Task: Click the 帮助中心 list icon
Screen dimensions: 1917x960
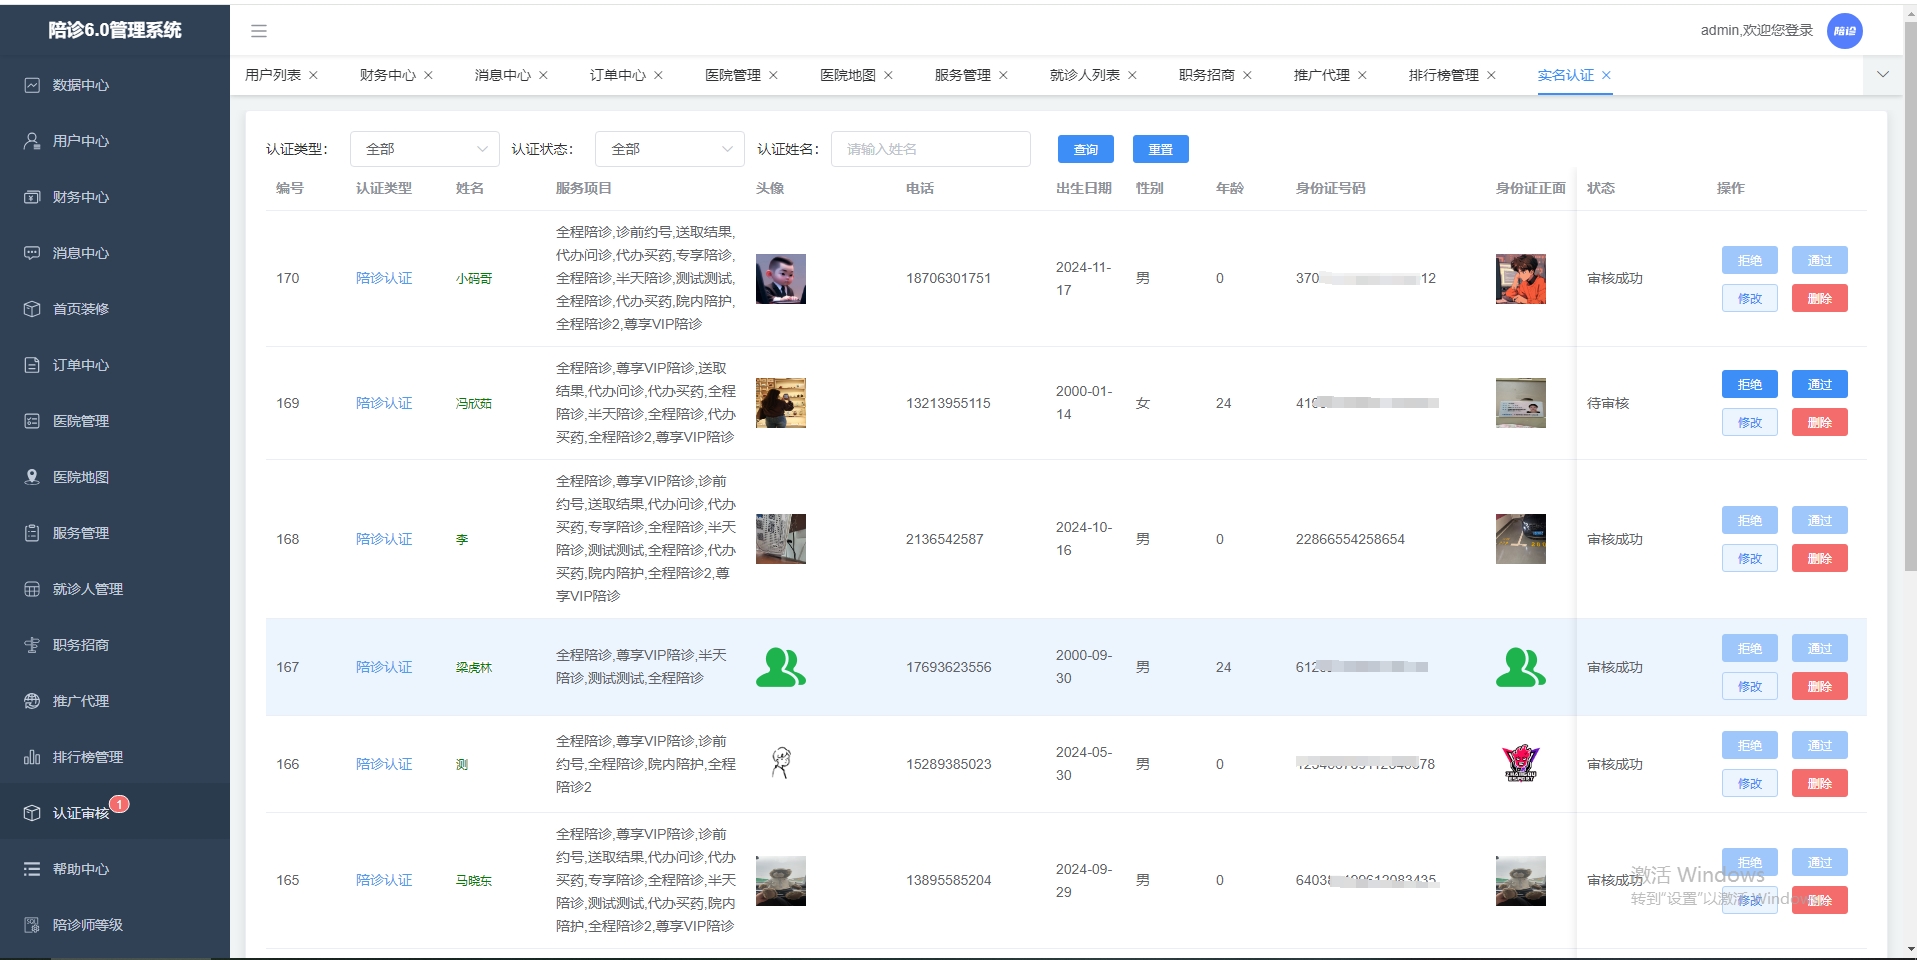Action: click(x=32, y=869)
